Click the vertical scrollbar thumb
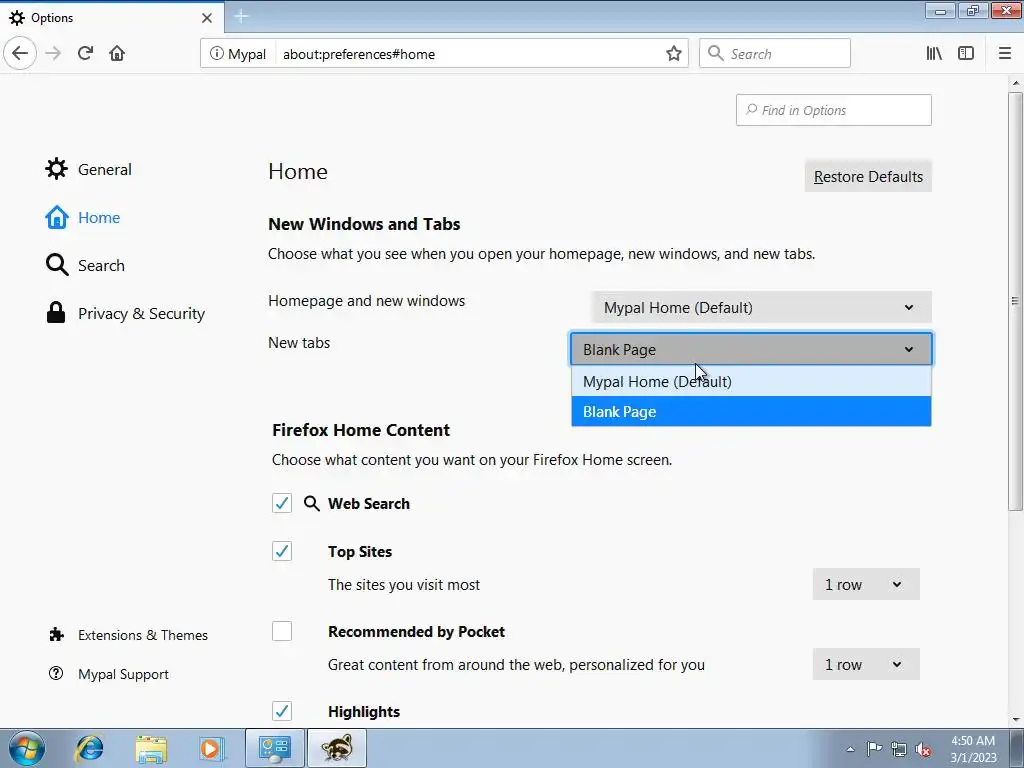 [x=1015, y=301]
